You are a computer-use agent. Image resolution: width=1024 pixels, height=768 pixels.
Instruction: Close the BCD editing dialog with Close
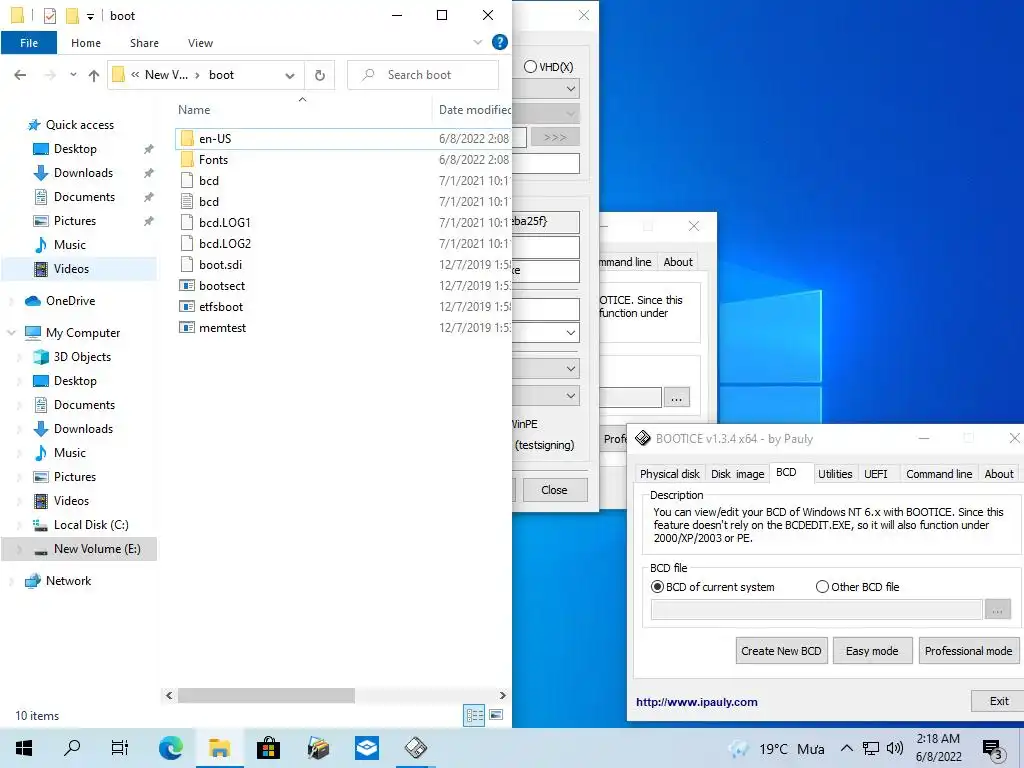click(x=554, y=490)
